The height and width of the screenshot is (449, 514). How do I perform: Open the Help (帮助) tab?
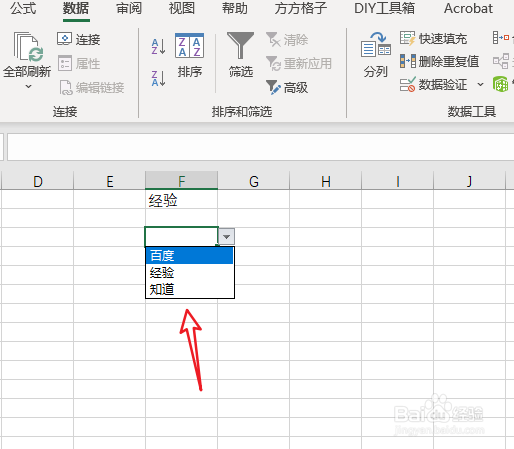[235, 8]
